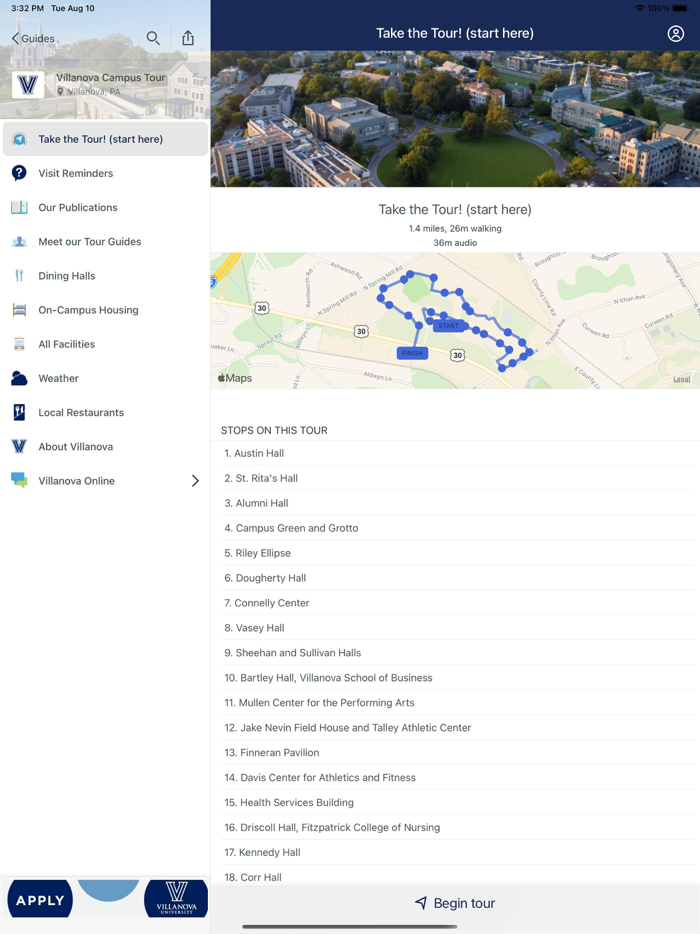
Task: Select stop 15. Health Services Building
Action: coord(458,804)
